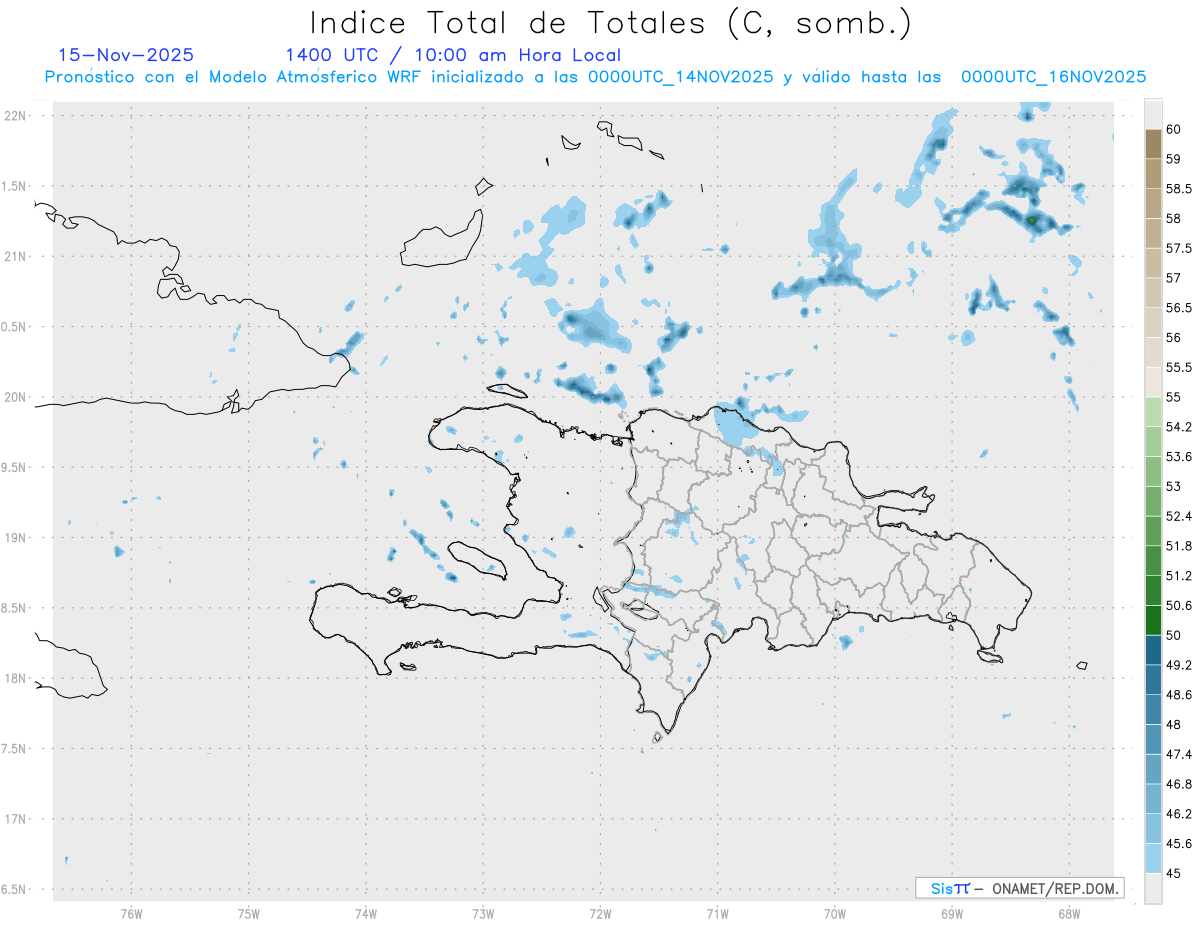Click the 18N latitude label
The image size is (1200, 927).
[x=14, y=679]
